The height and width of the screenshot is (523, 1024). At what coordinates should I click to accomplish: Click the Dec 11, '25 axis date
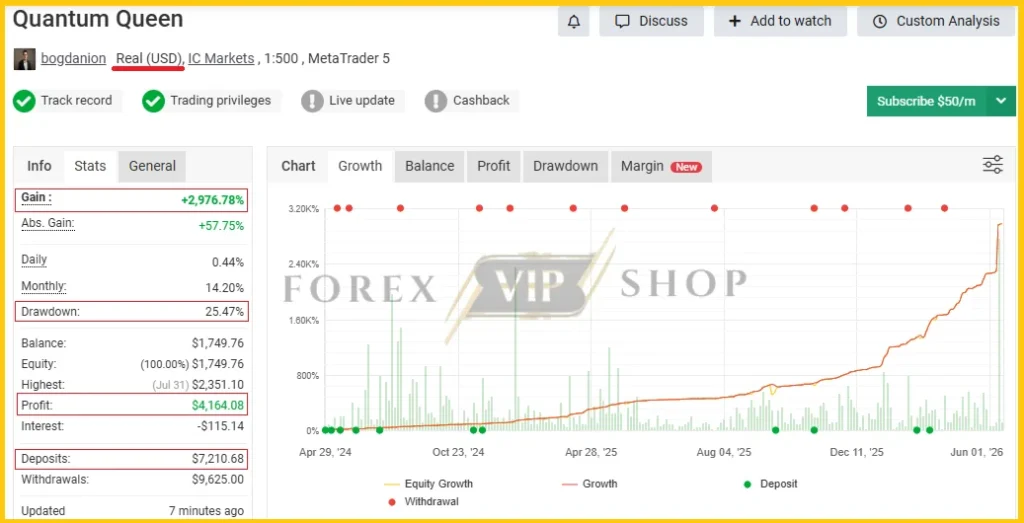[856, 452]
